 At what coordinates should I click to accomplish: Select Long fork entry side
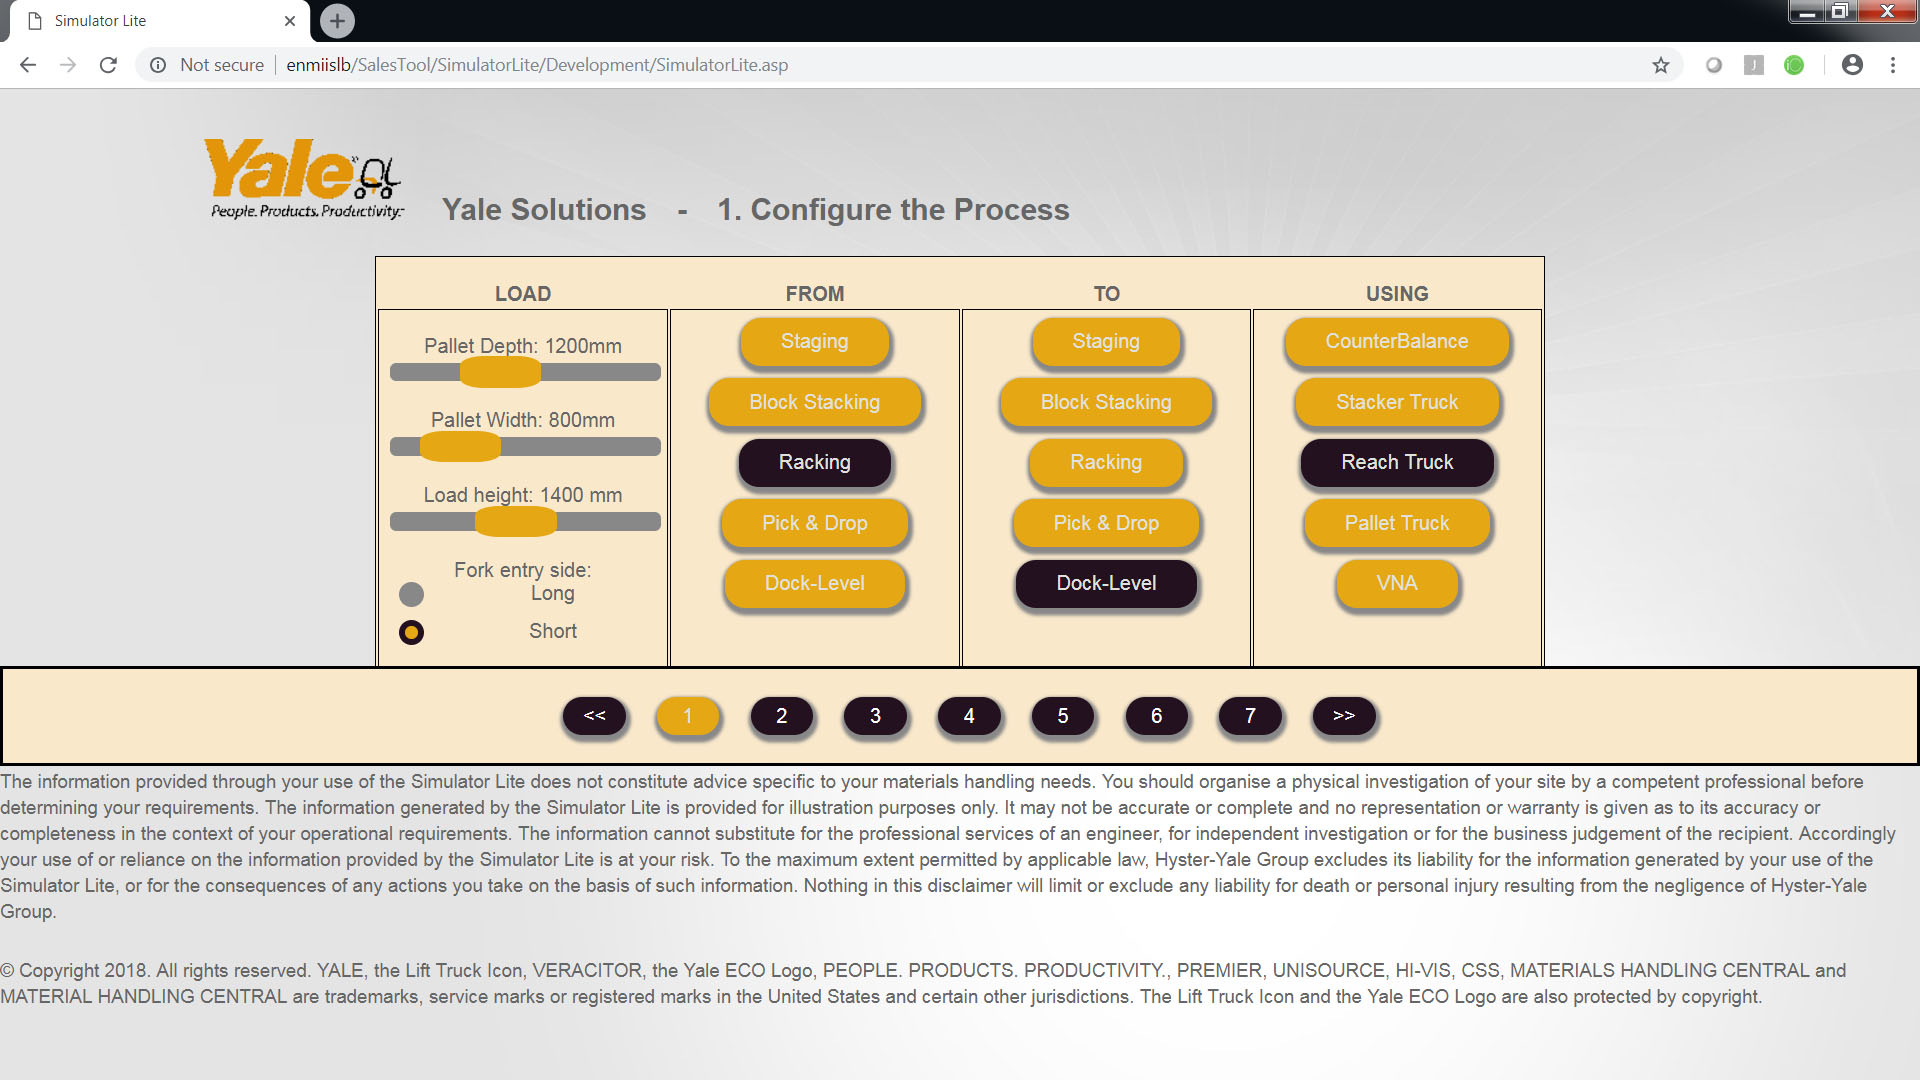(411, 594)
